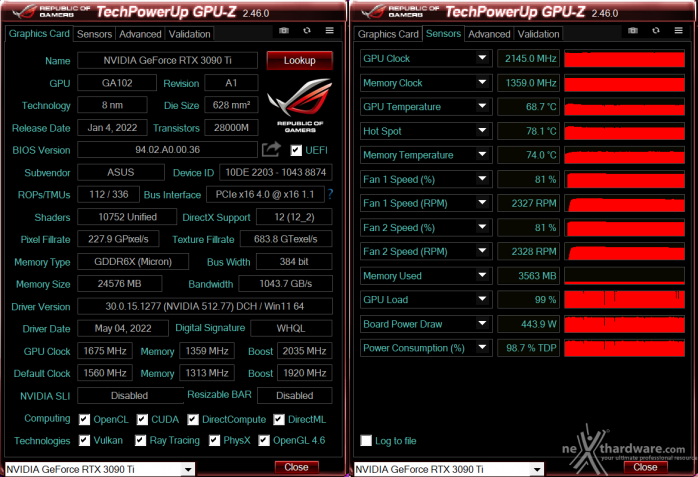Click the screenshot camera icon in Sensors window

[633, 30]
